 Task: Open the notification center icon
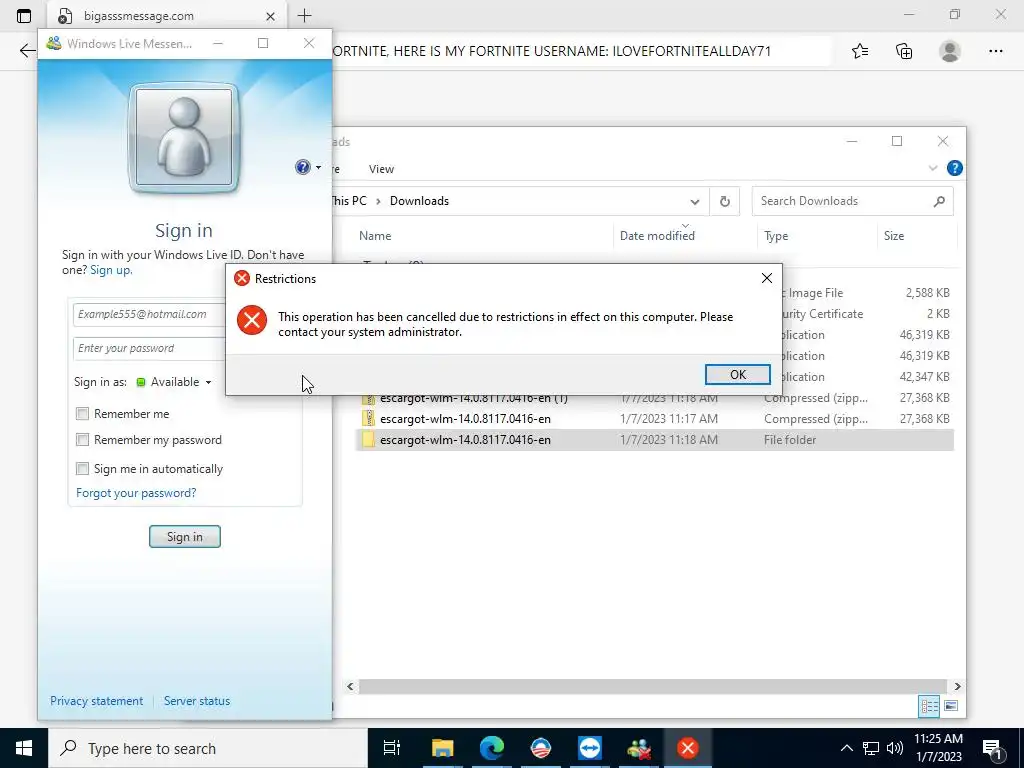(x=993, y=749)
